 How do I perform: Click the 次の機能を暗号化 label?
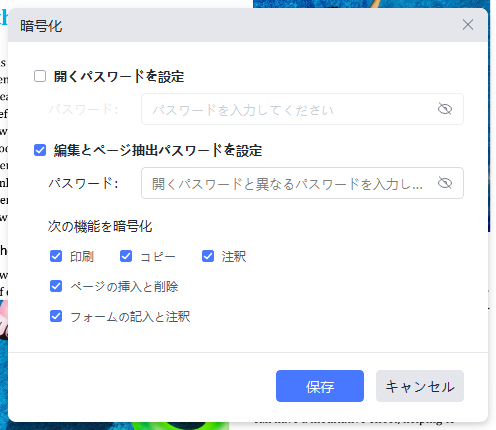pyautogui.click(x=100, y=226)
